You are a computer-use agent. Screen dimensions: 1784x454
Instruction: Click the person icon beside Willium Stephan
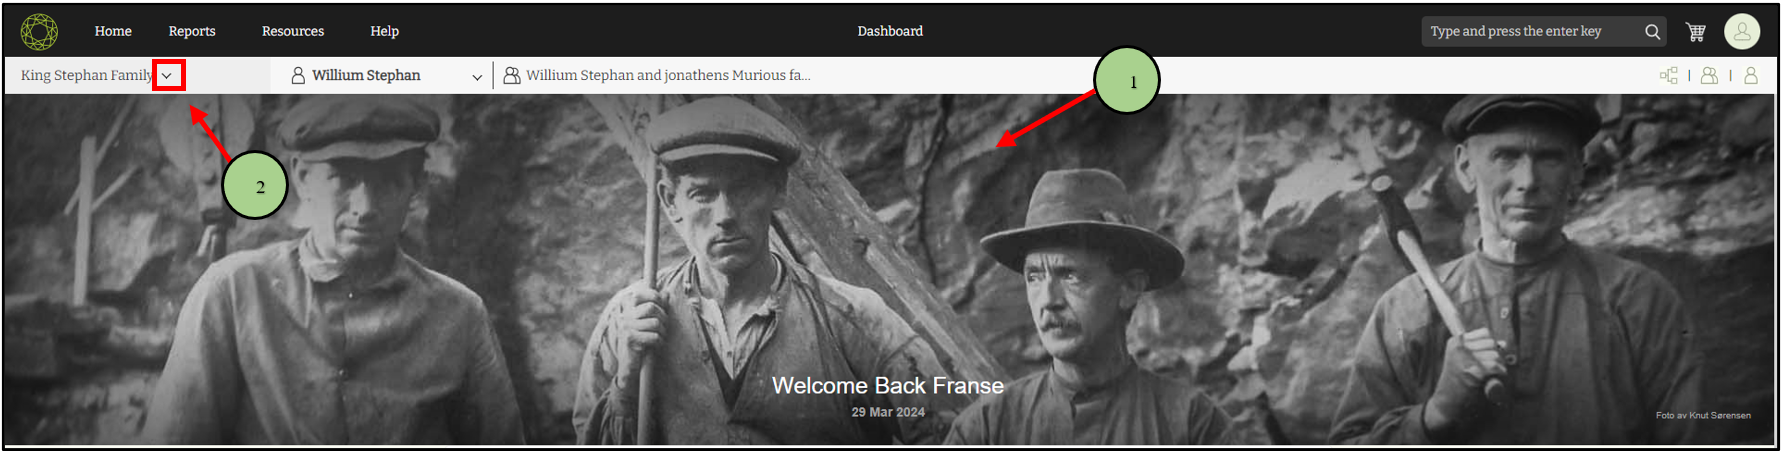pyautogui.click(x=298, y=76)
